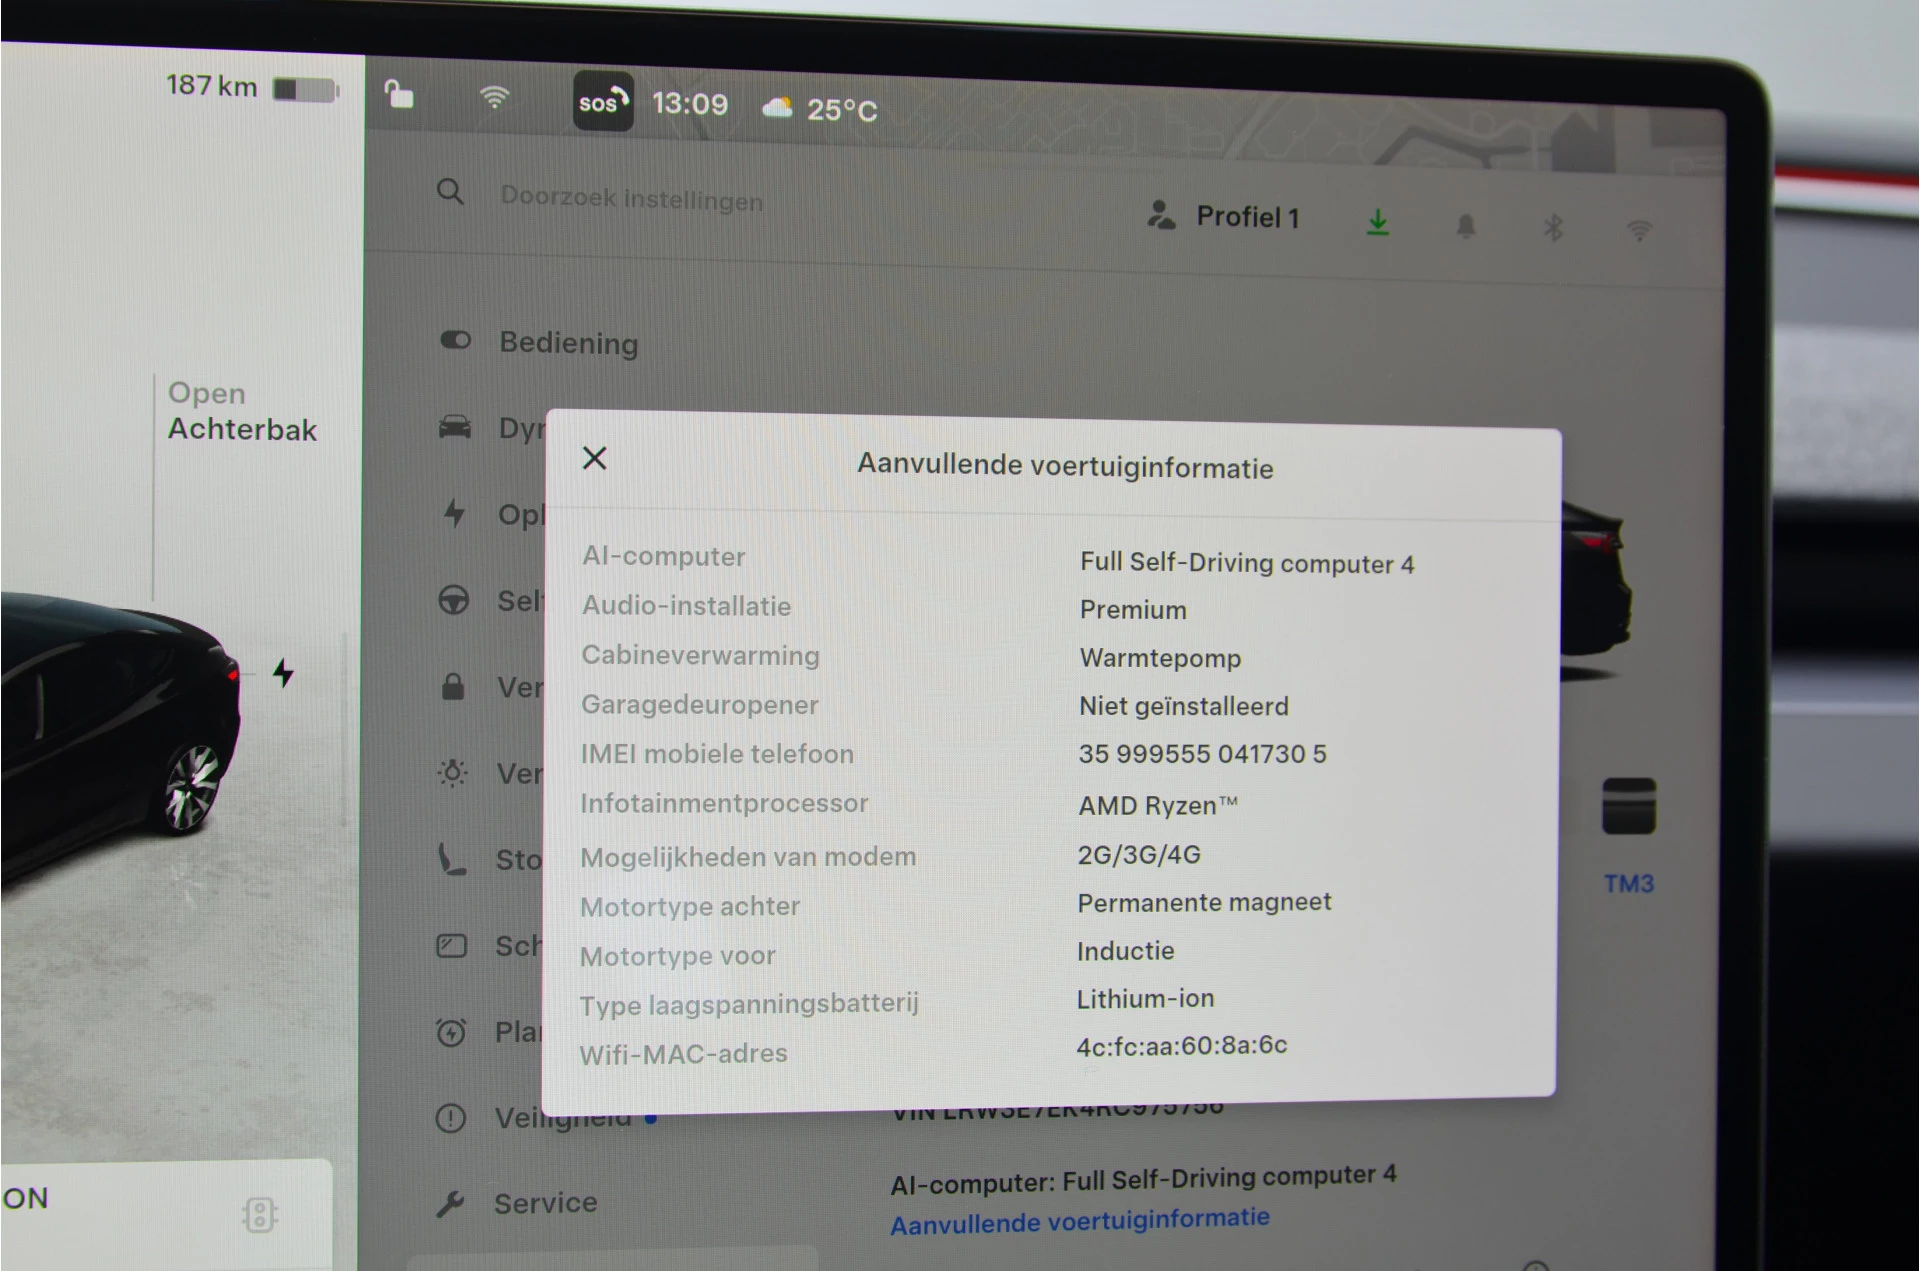Tap the Wi-Fi icon beside the lock
The width and height of the screenshot is (1920, 1271).
[494, 97]
